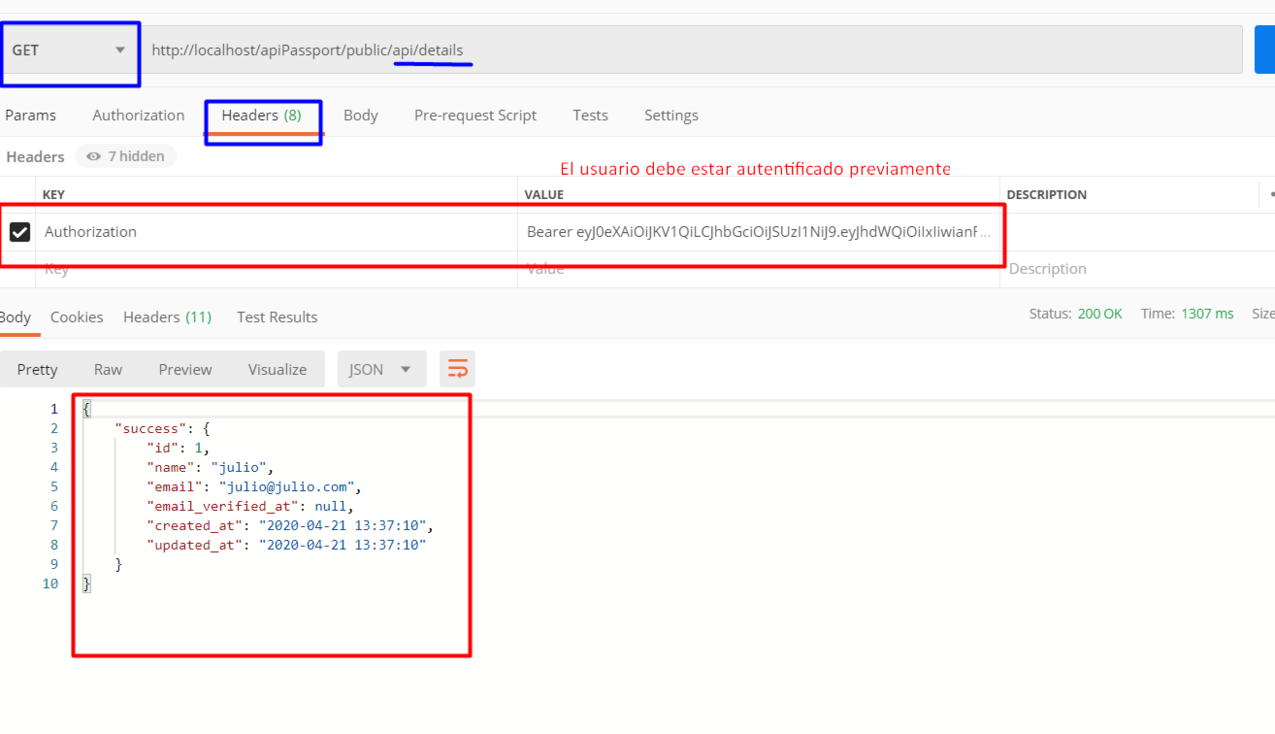1275x734 pixels.
Task: Click the blue Send button
Action: coord(1264,49)
